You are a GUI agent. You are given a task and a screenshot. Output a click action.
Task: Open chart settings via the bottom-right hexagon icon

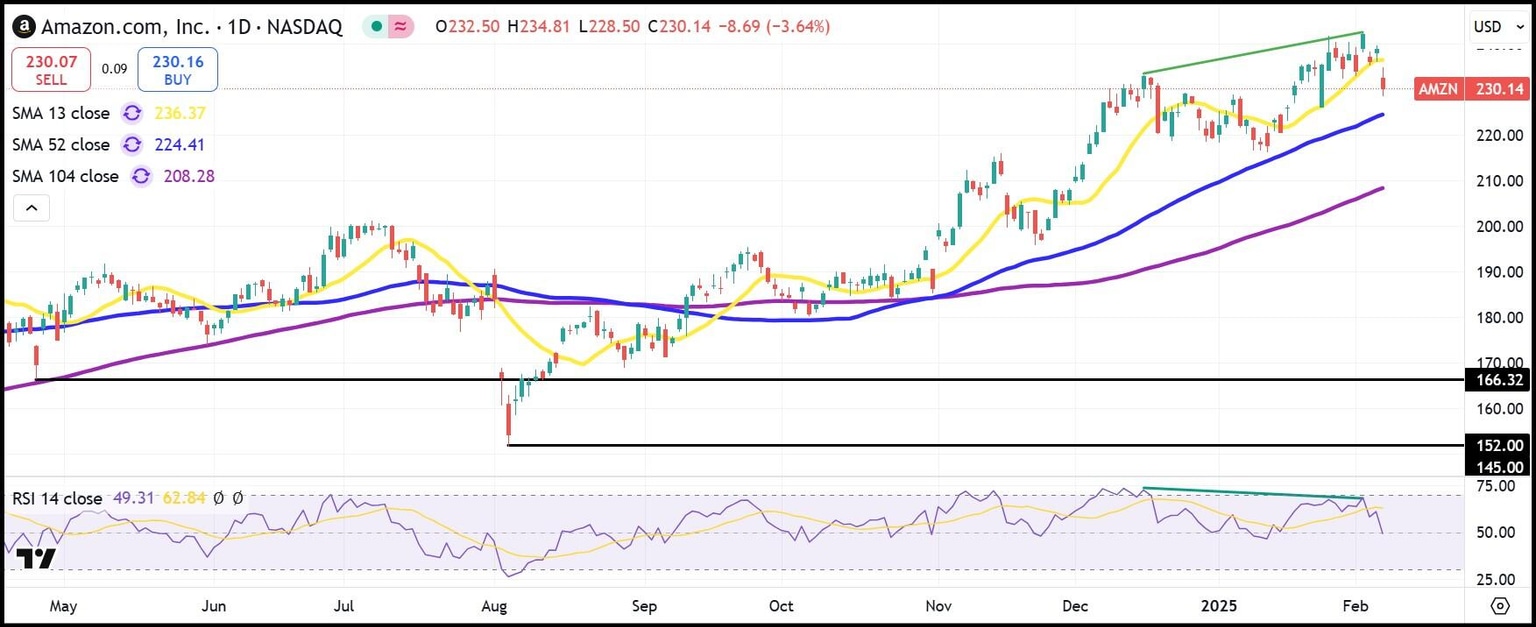(x=1499, y=606)
